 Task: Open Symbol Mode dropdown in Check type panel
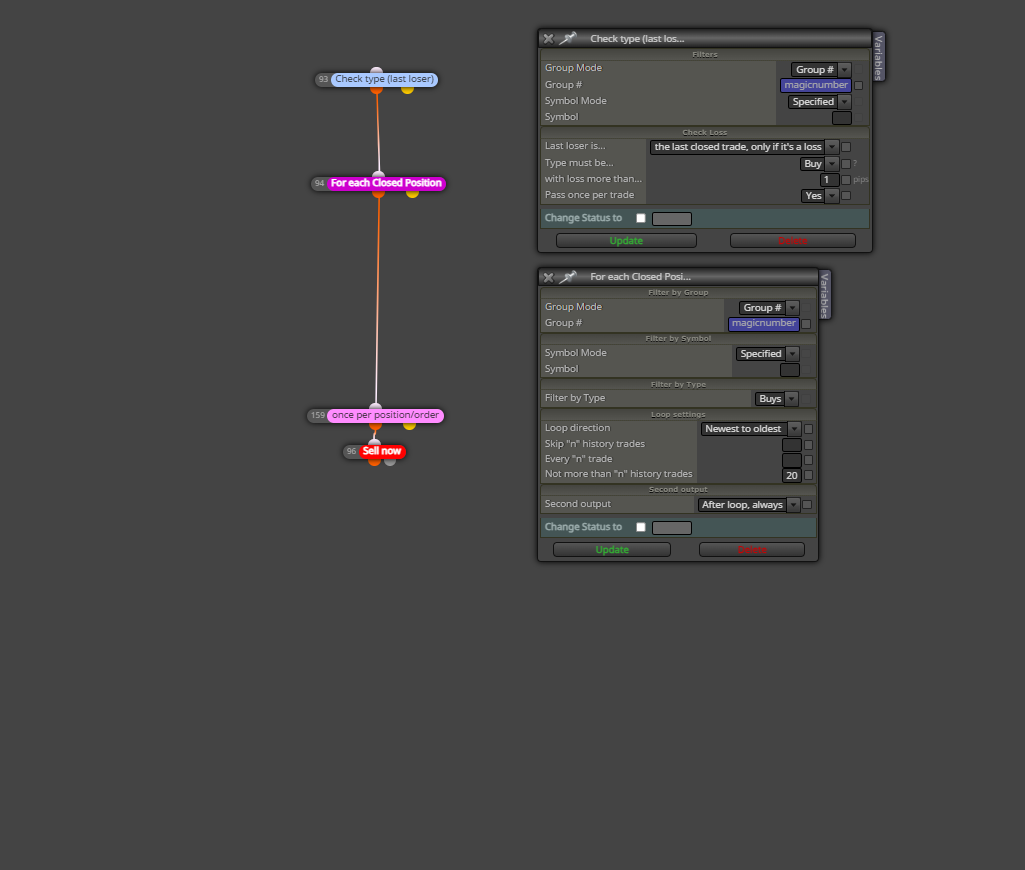click(819, 101)
